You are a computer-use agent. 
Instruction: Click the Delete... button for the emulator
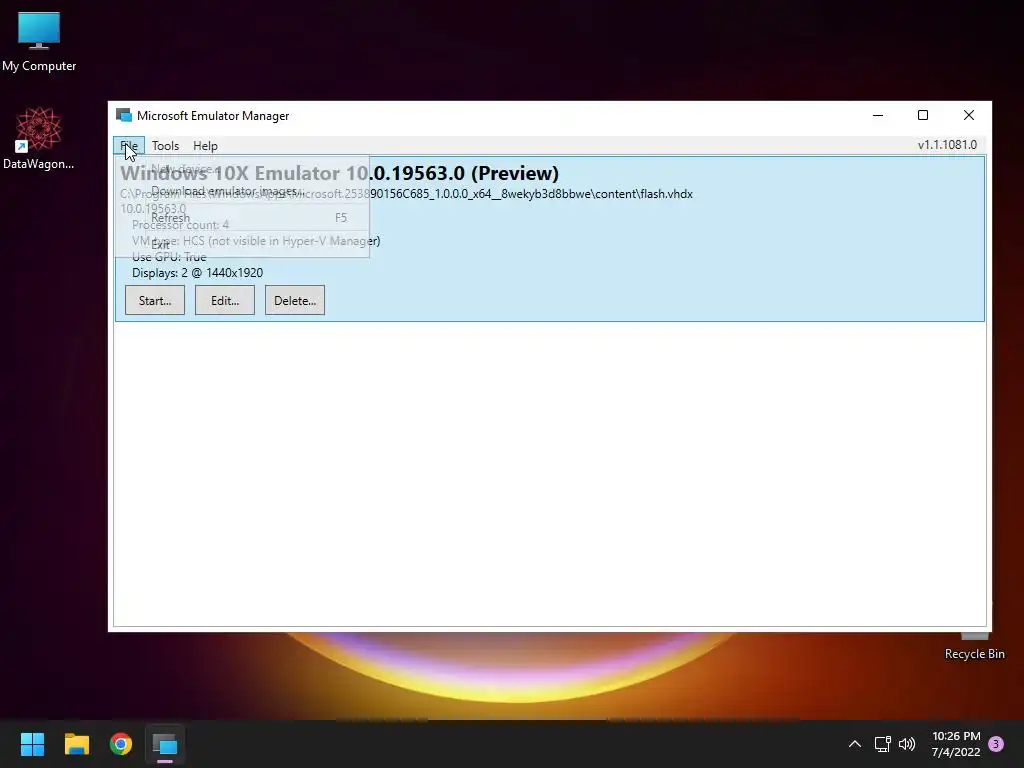click(x=295, y=300)
